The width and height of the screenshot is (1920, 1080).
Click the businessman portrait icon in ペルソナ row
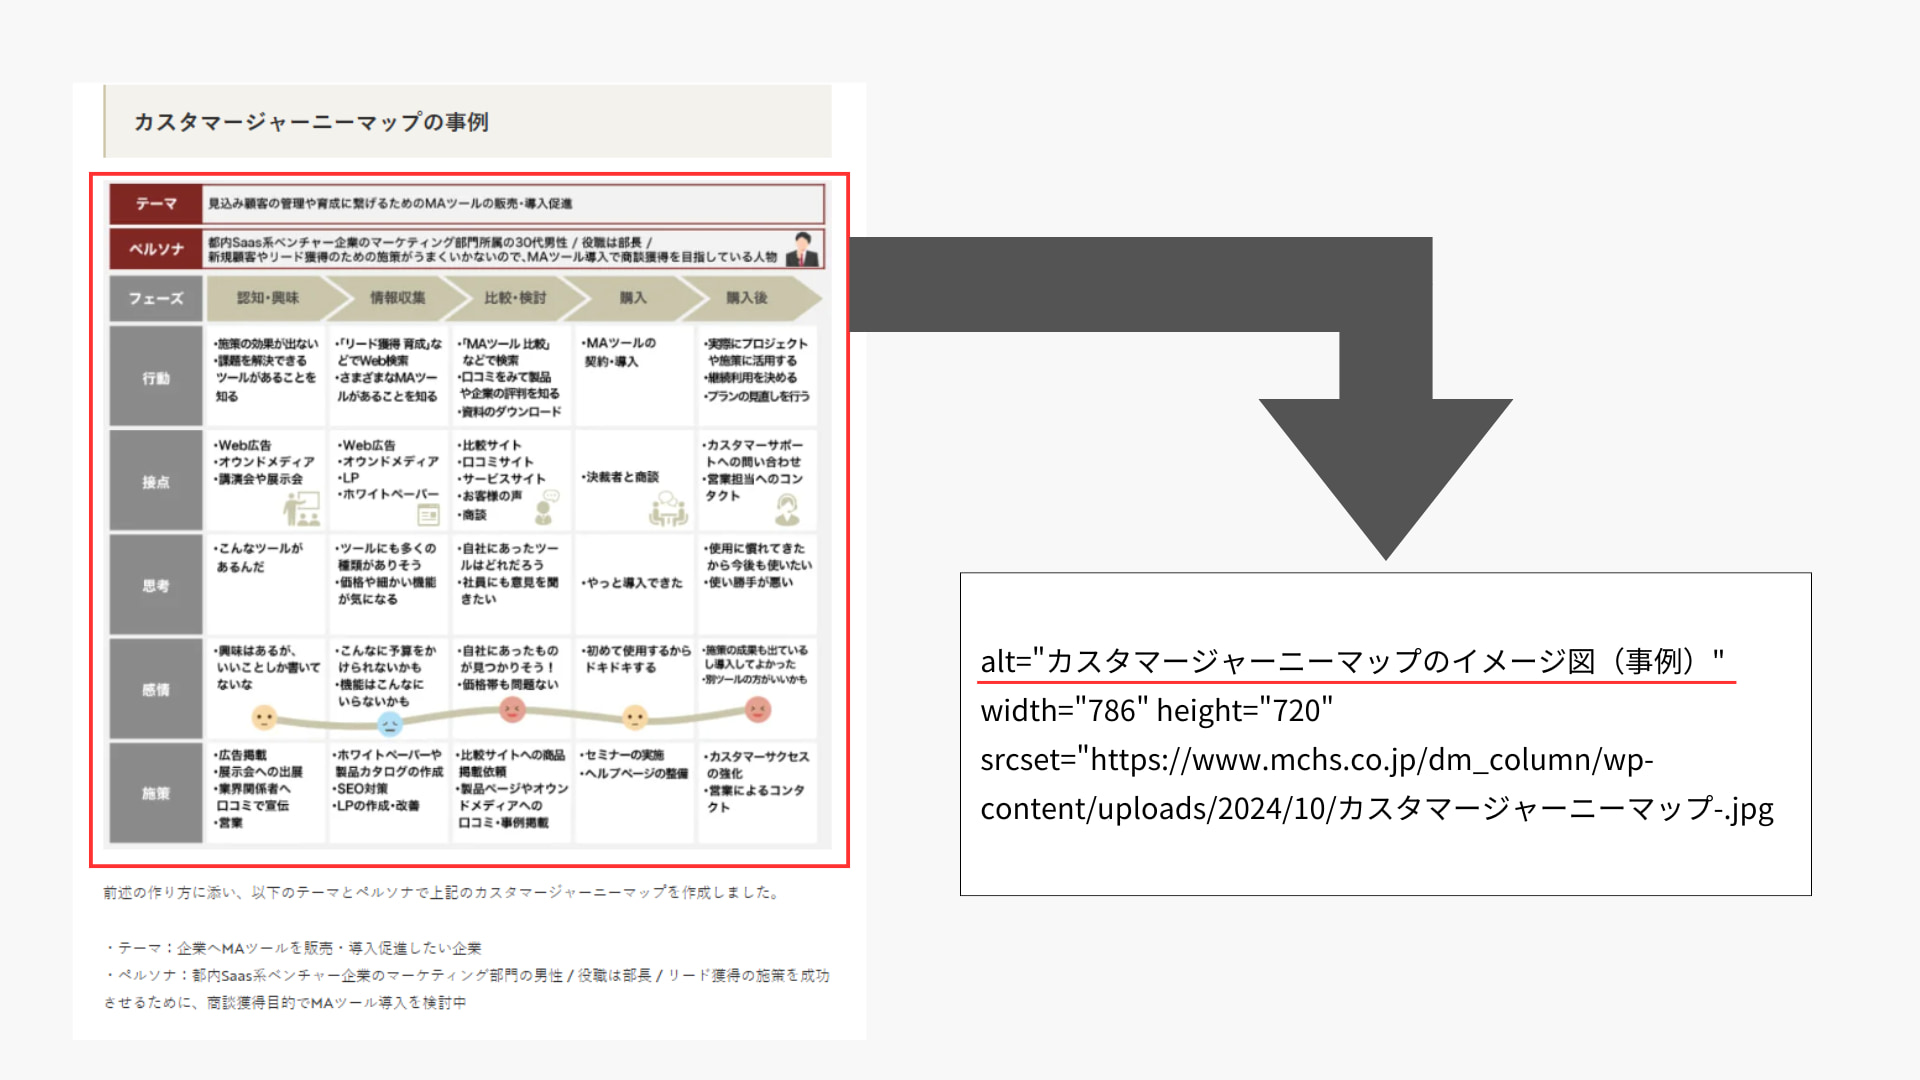pos(803,248)
